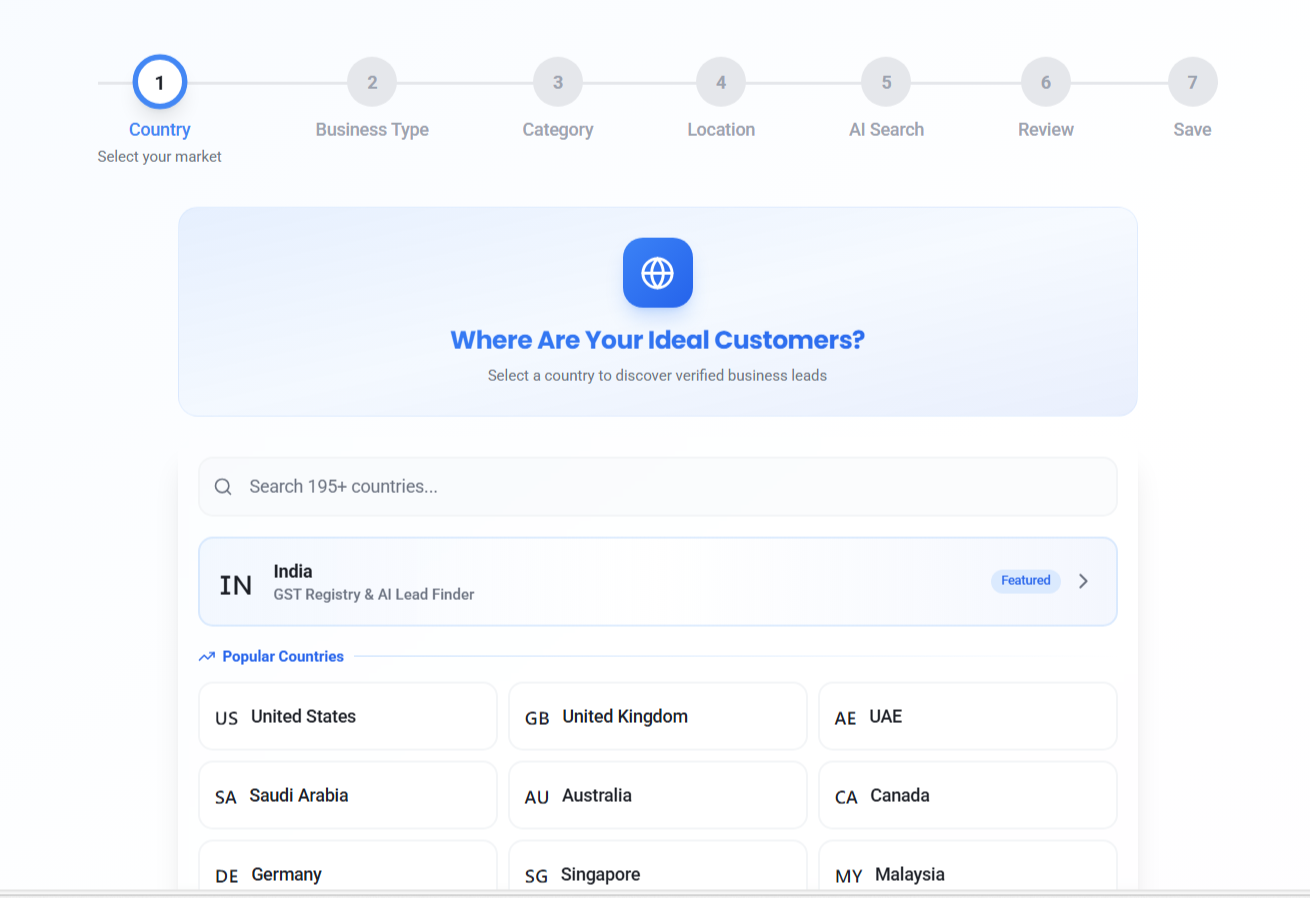Jump to step 3 Category
The image size is (1310, 898).
[558, 83]
